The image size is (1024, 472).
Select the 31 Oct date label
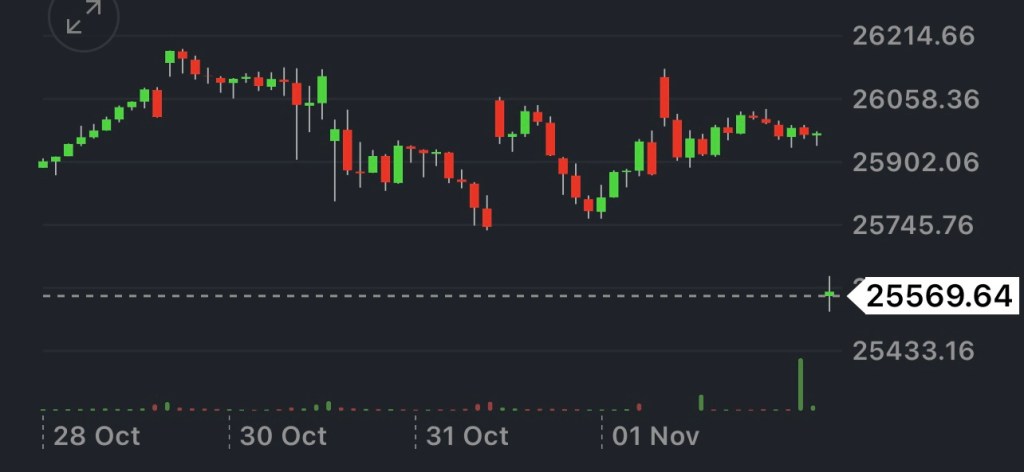[467, 436]
